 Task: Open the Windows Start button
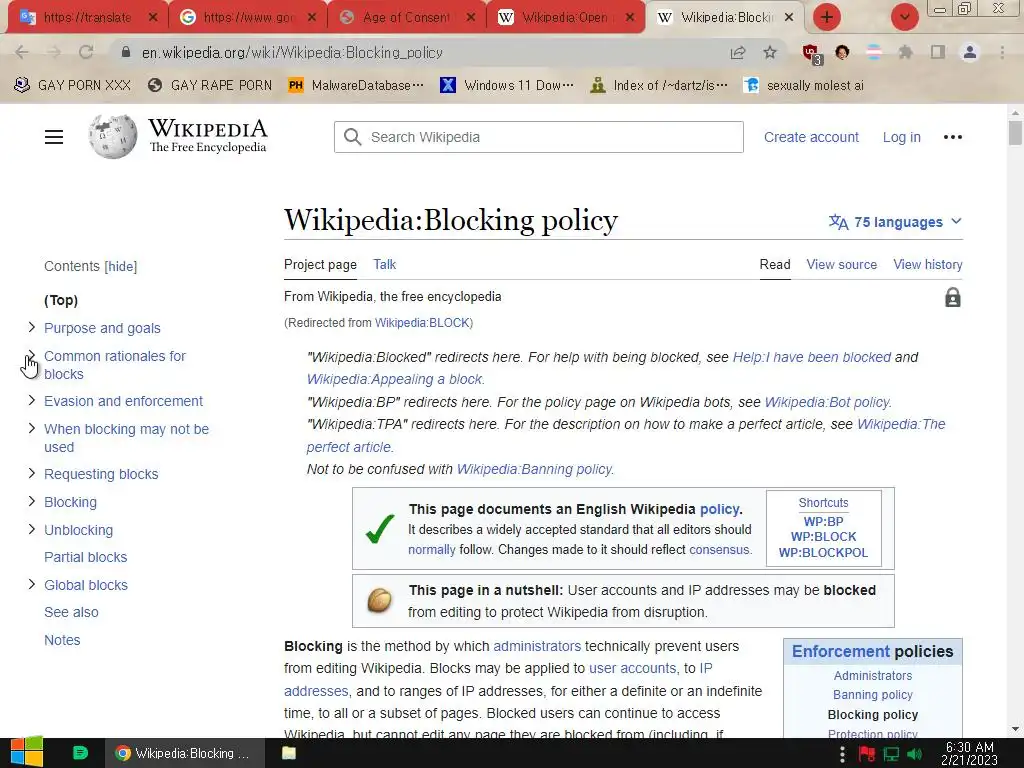pyautogui.click(x=27, y=753)
